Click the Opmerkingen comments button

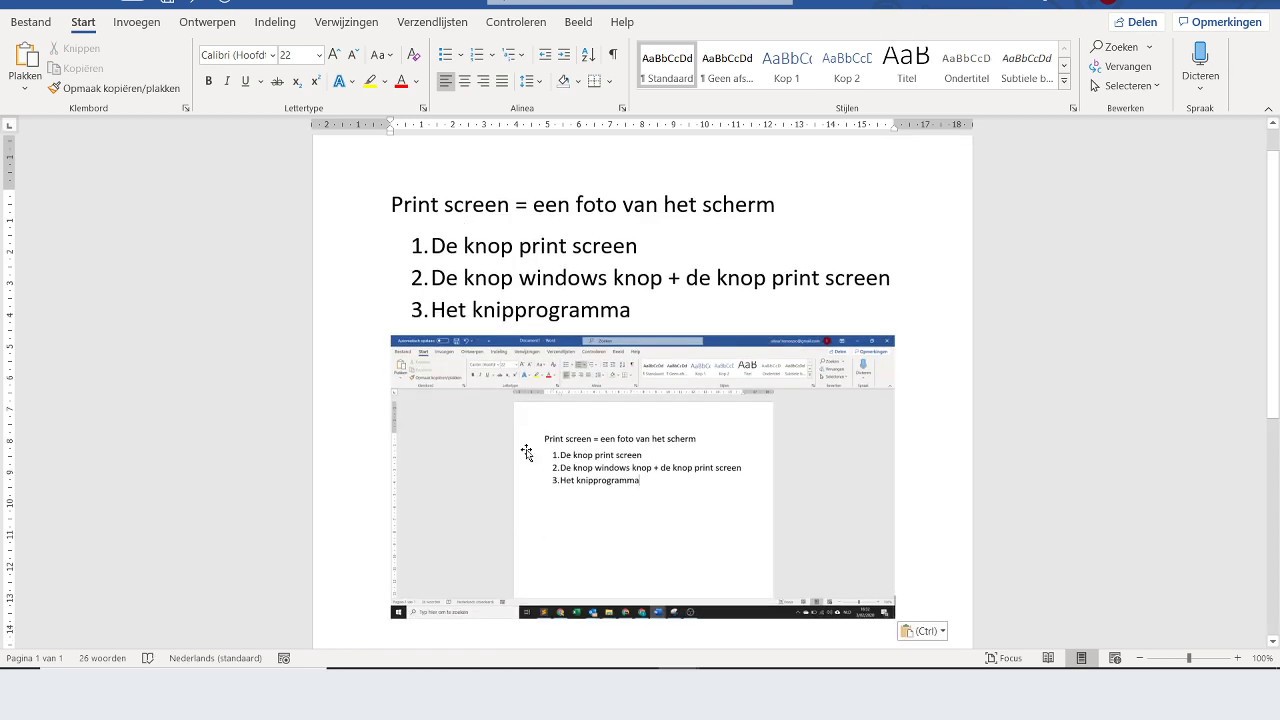coord(1219,22)
